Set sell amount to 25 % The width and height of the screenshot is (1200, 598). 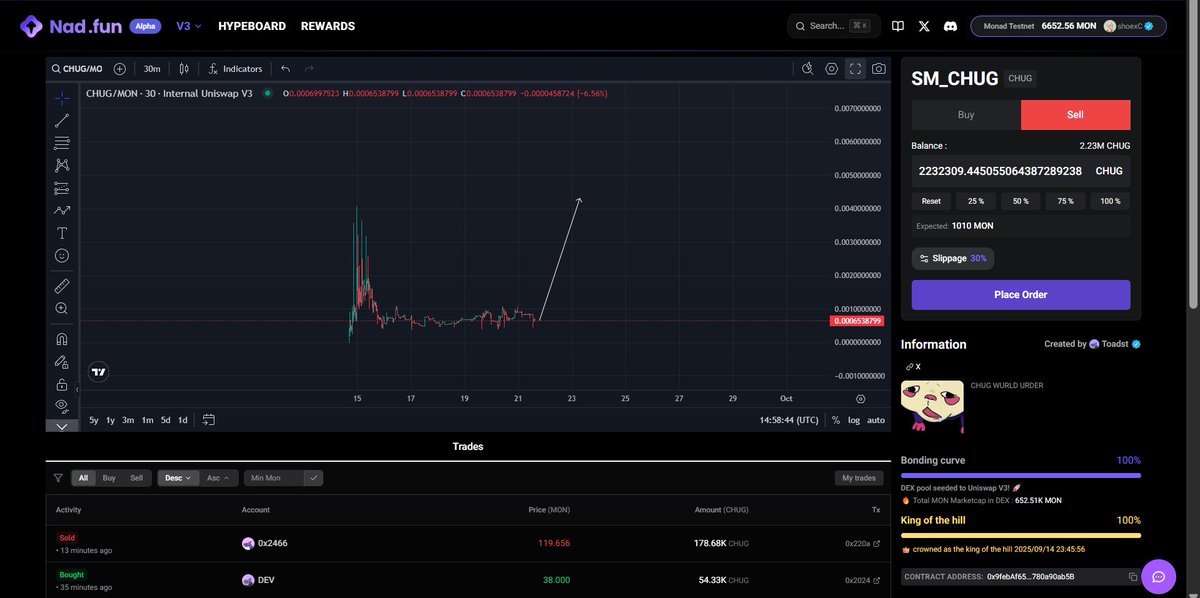coord(976,201)
